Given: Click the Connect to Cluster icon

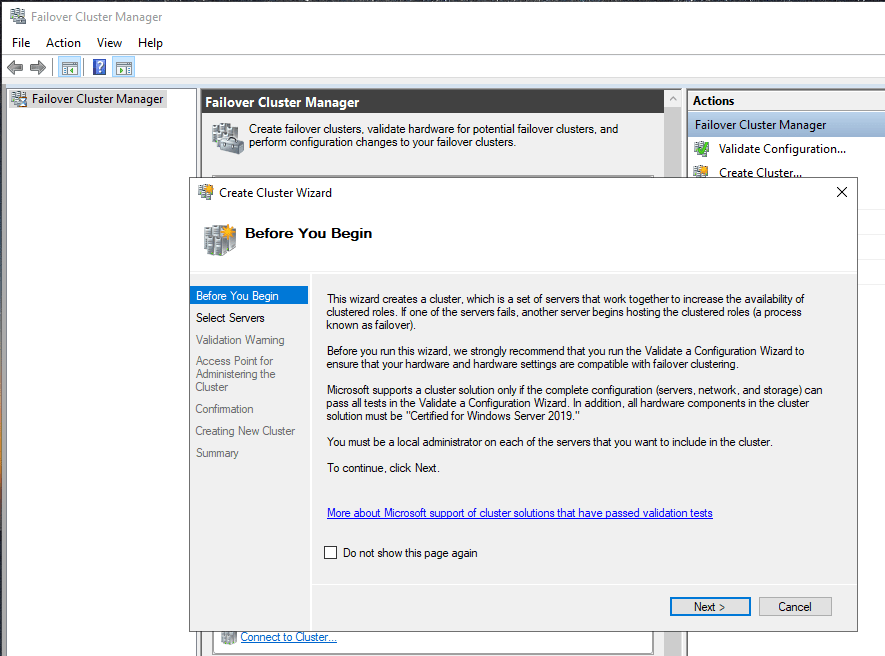Looking at the screenshot, I should pos(229,637).
